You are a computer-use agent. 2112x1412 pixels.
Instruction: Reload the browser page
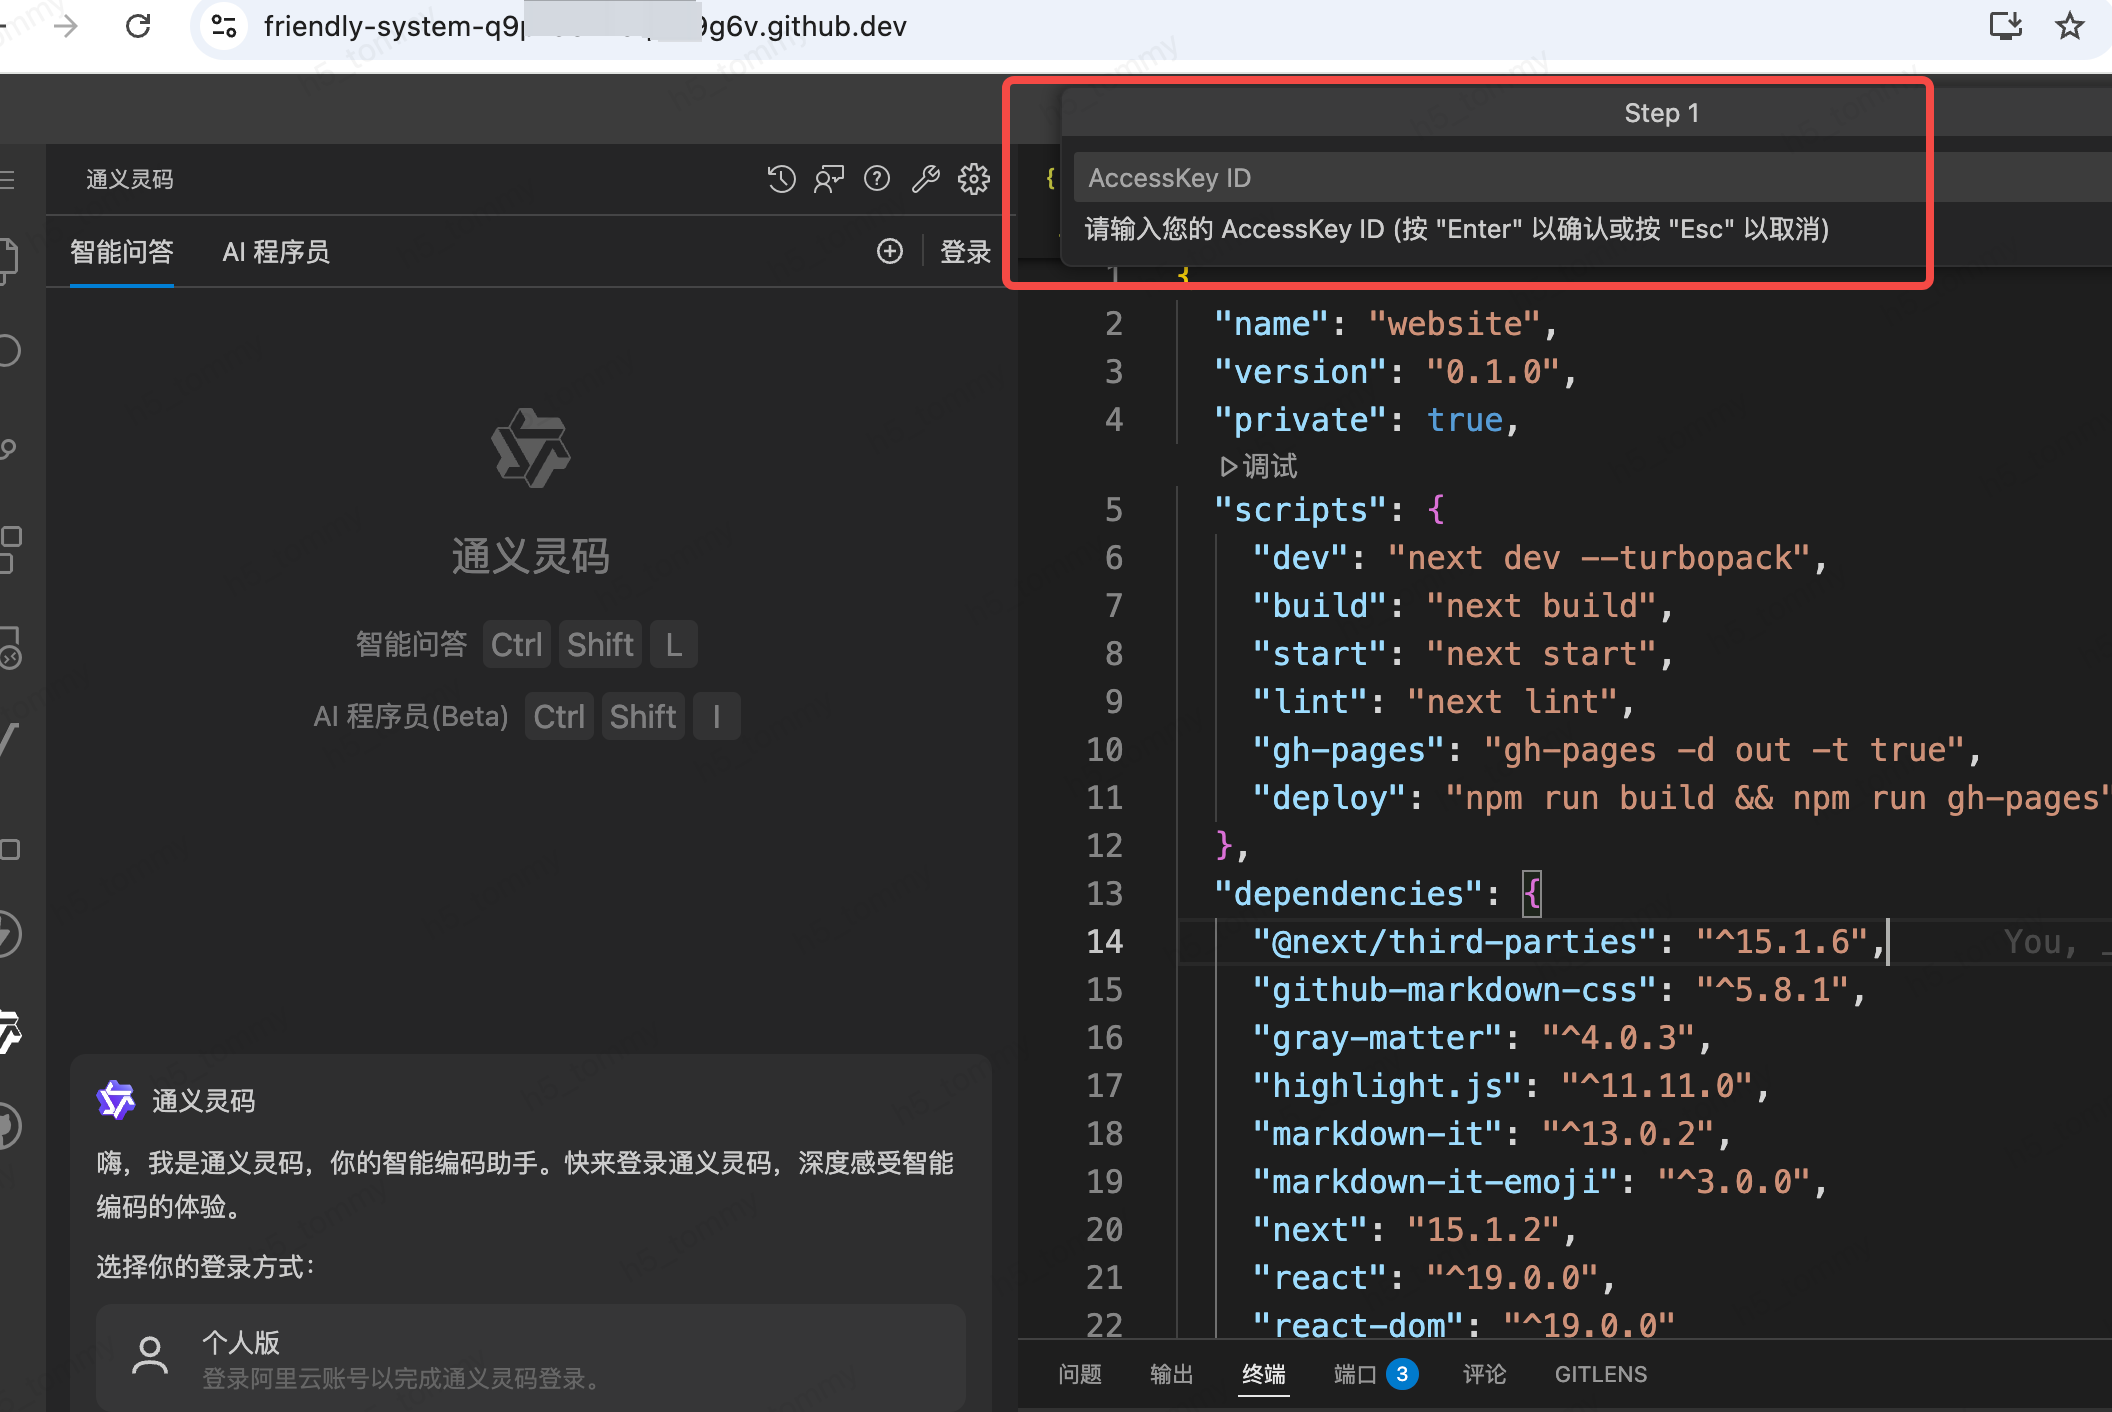(x=138, y=26)
